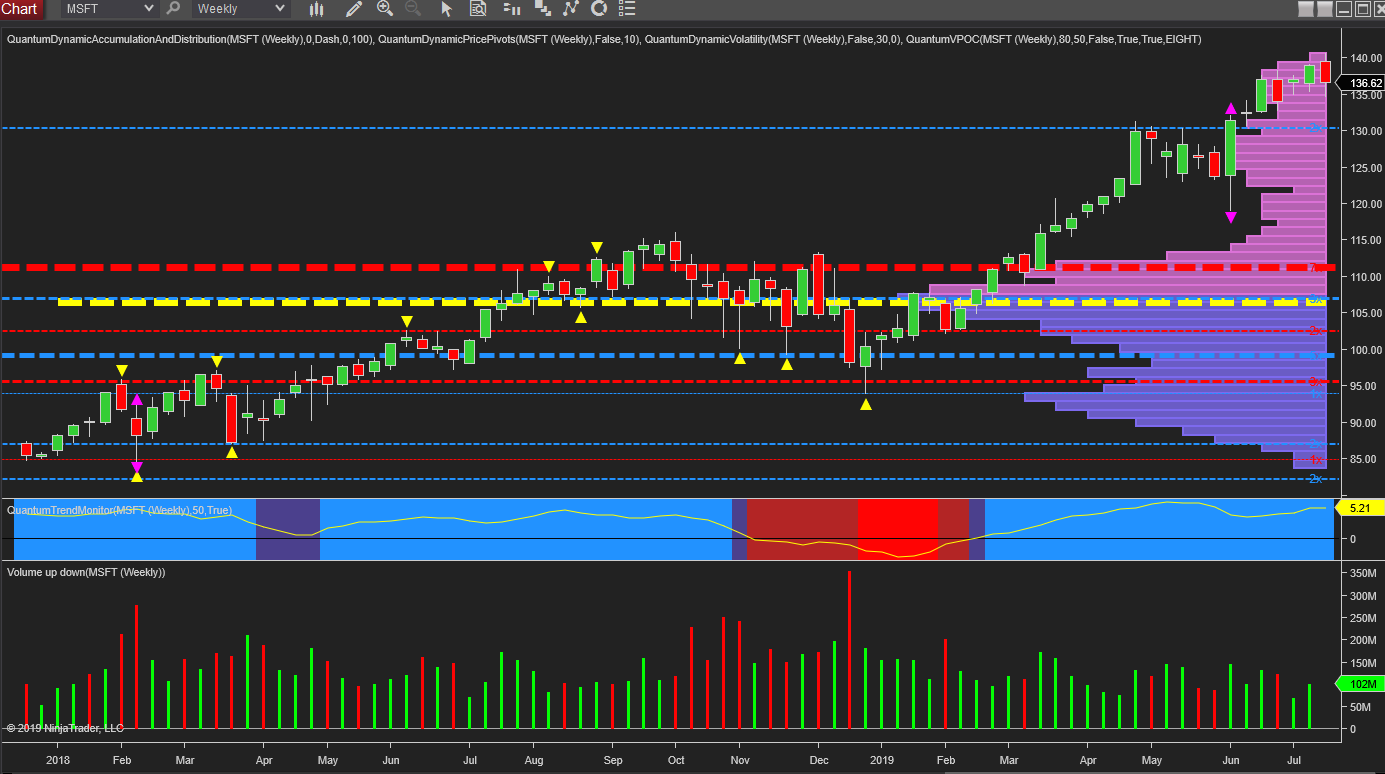Click the indicator label QuantumDynamicAccumulationAndDistribution
Viewport: 1385px width, 774px height.
[x=189, y=39]
